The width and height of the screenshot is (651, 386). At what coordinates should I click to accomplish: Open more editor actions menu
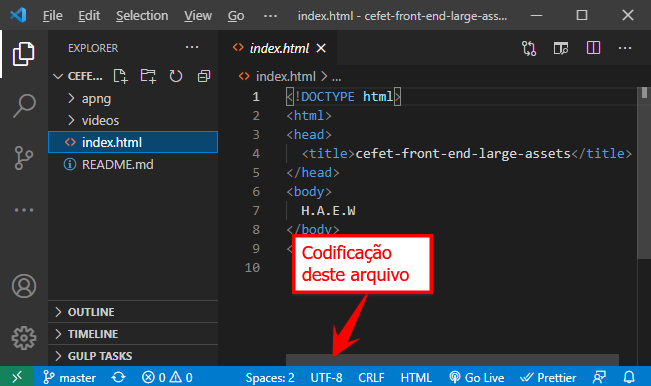pos(625,48)
